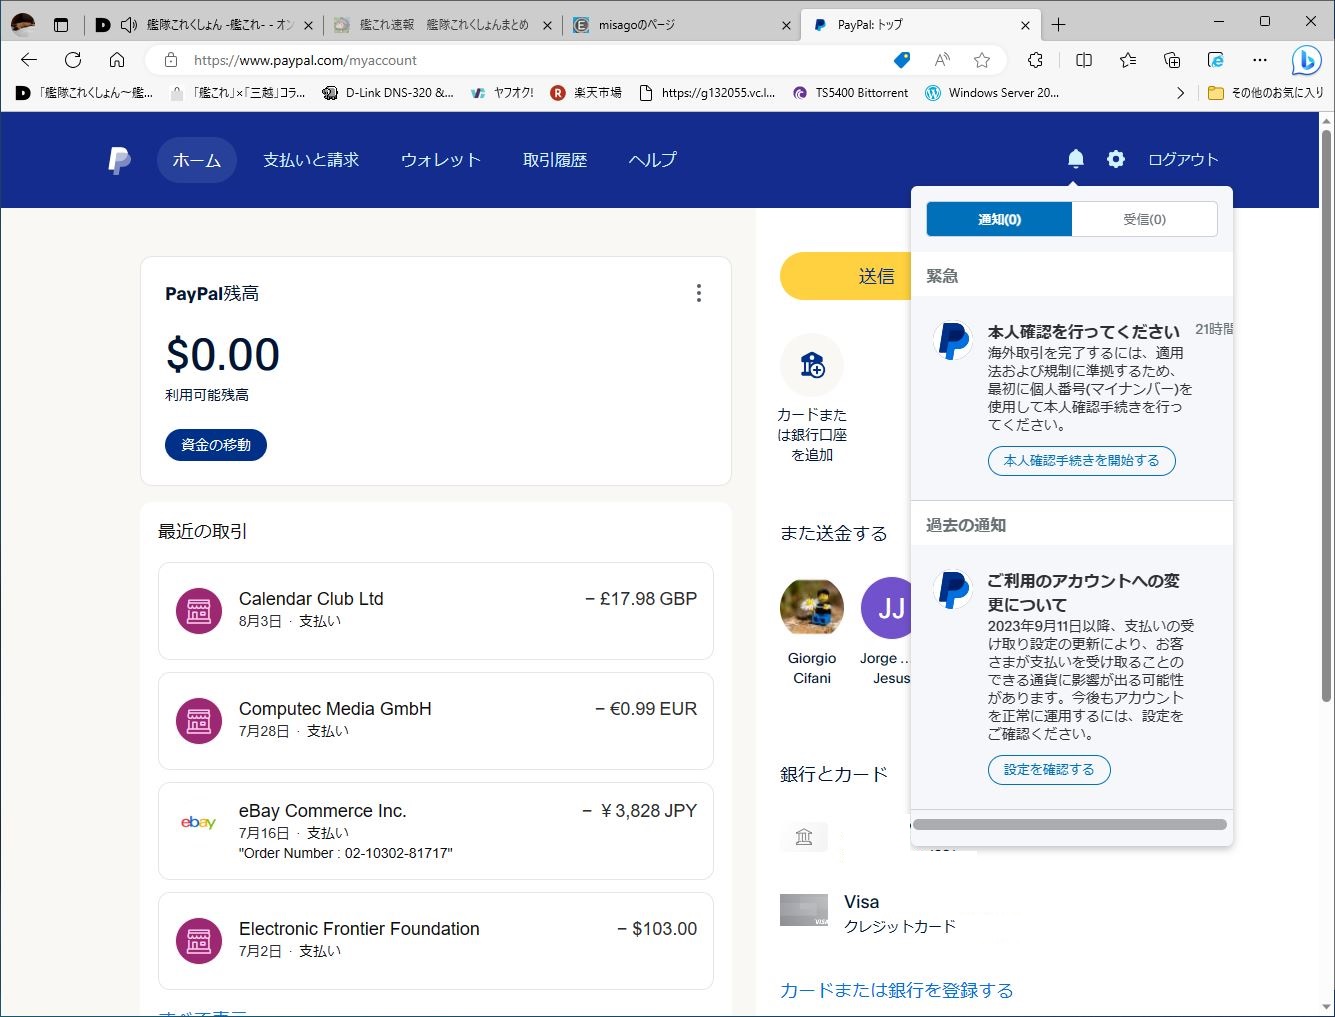Click the – £17.98 GBP amount
The image size is (1335, 1017).
(x=641, y=599)
